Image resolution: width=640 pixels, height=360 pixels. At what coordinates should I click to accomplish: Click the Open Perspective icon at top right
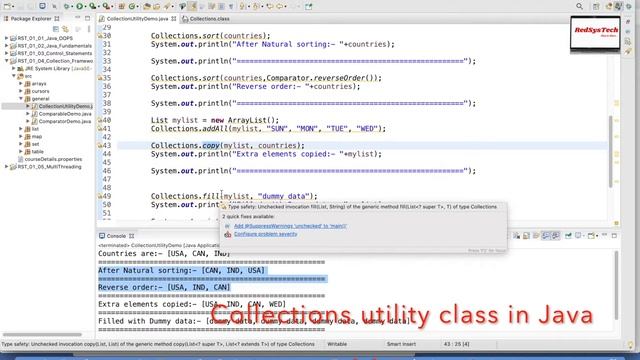click(596, 6)
